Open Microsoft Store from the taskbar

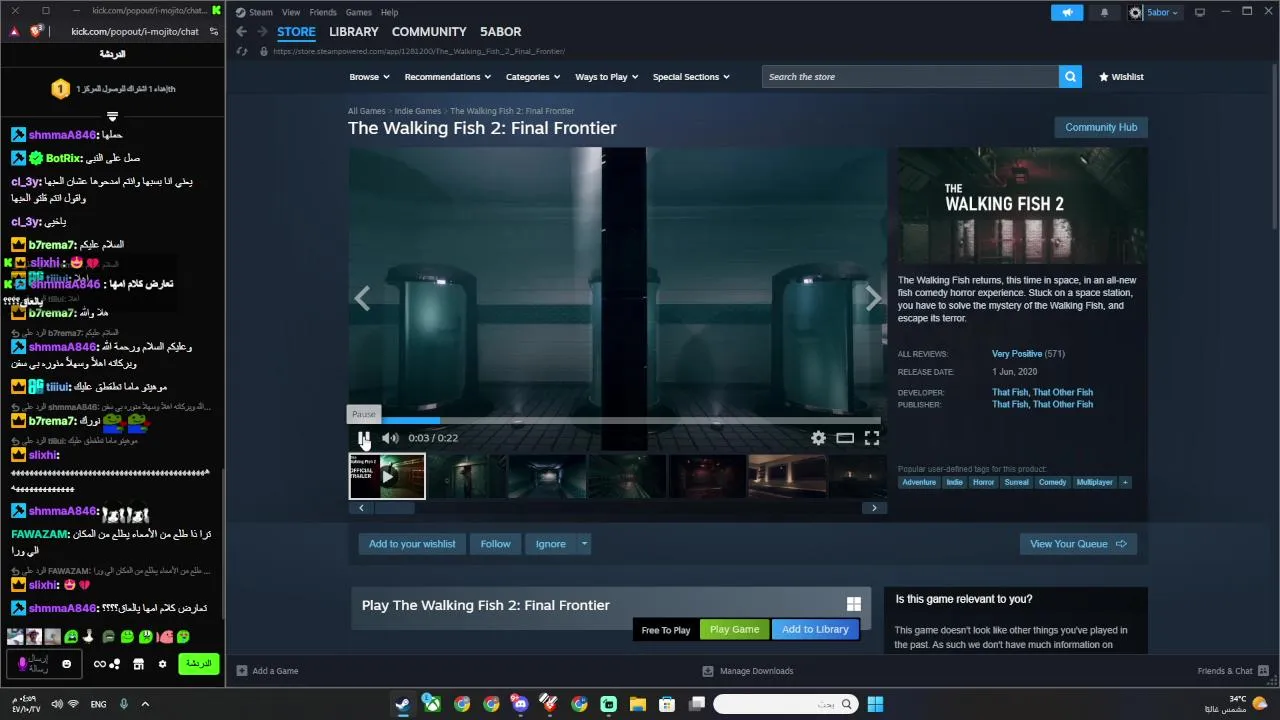tap(667, 704)
